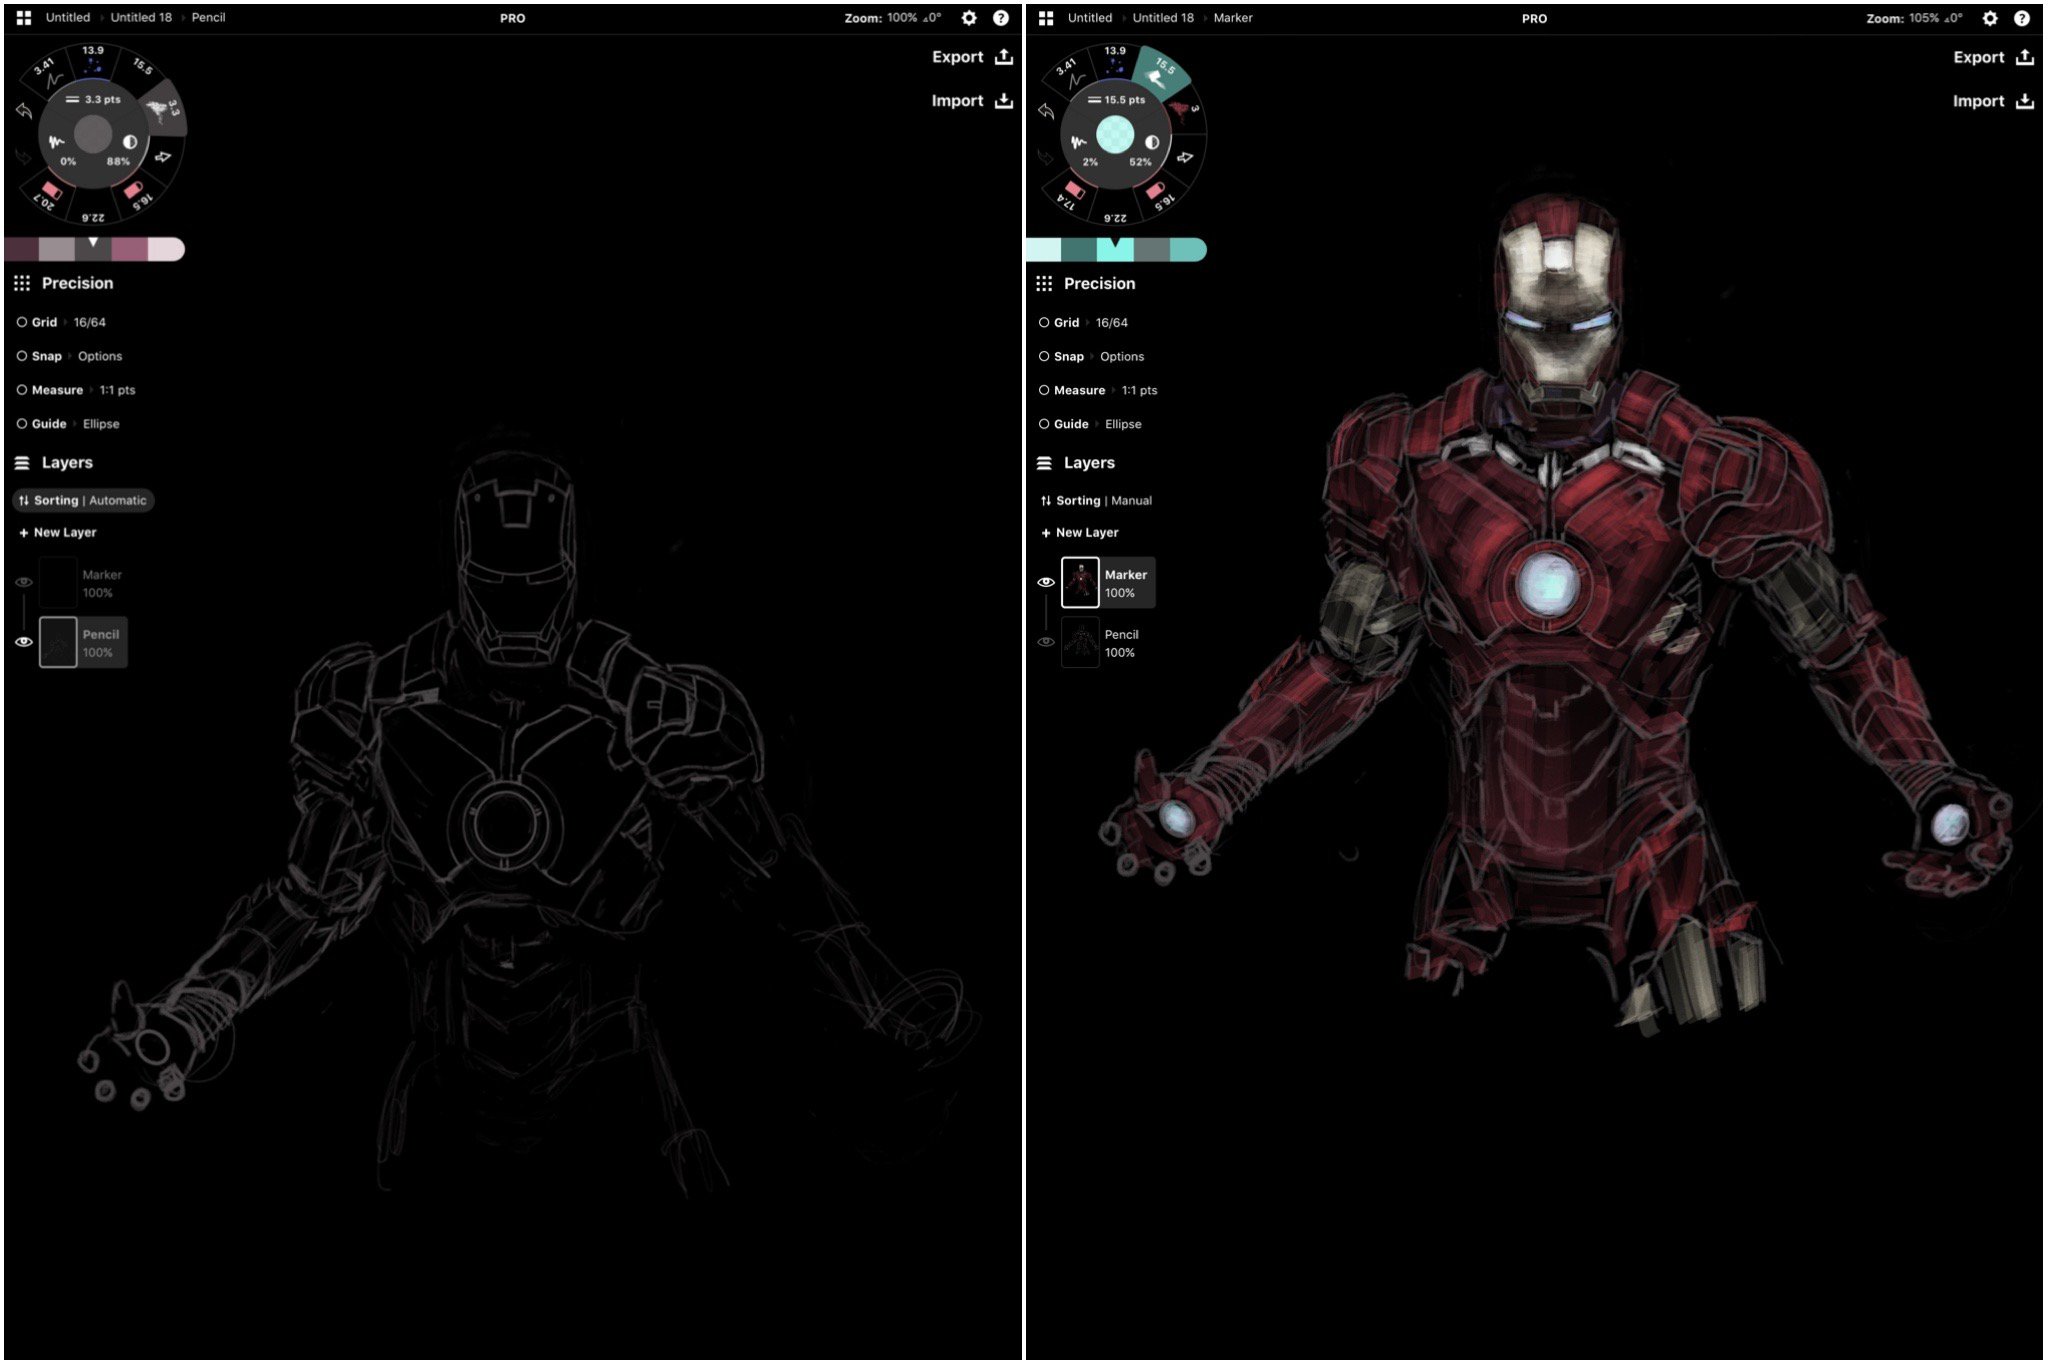Open Grid 16/64 options, left screenshot
Image resolution: width=2048 pixels, height=1365 pixels.
89,322
